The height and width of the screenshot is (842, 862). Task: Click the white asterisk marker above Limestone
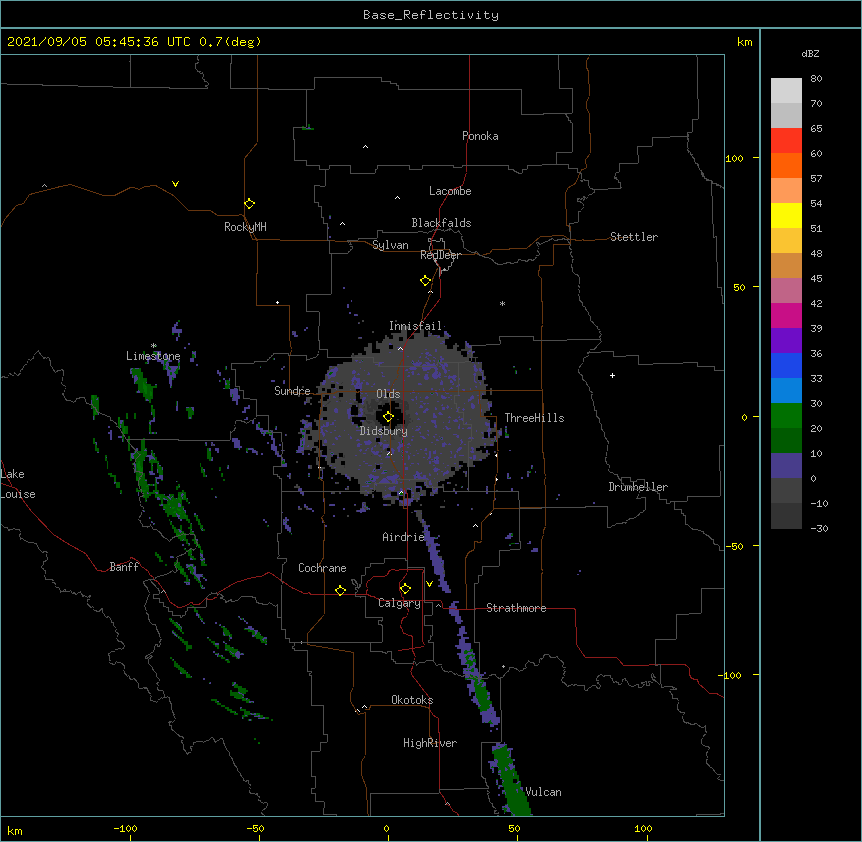(154, 346)
